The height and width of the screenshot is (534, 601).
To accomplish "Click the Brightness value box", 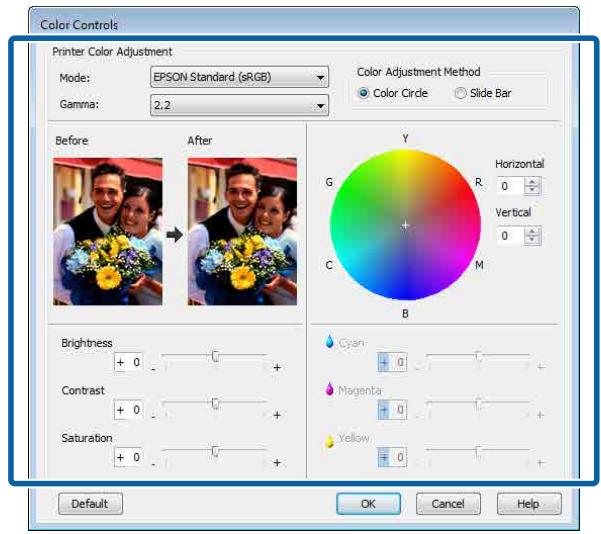I will [x=128, y=362].
